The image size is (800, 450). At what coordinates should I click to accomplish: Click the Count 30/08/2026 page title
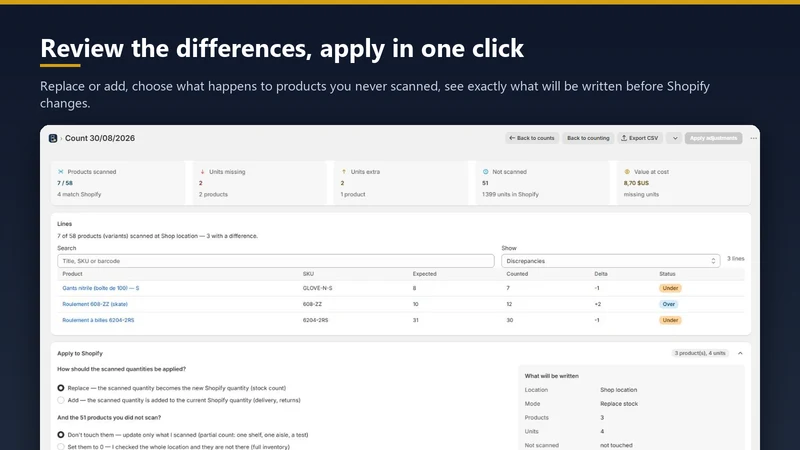tap(100, 138)
